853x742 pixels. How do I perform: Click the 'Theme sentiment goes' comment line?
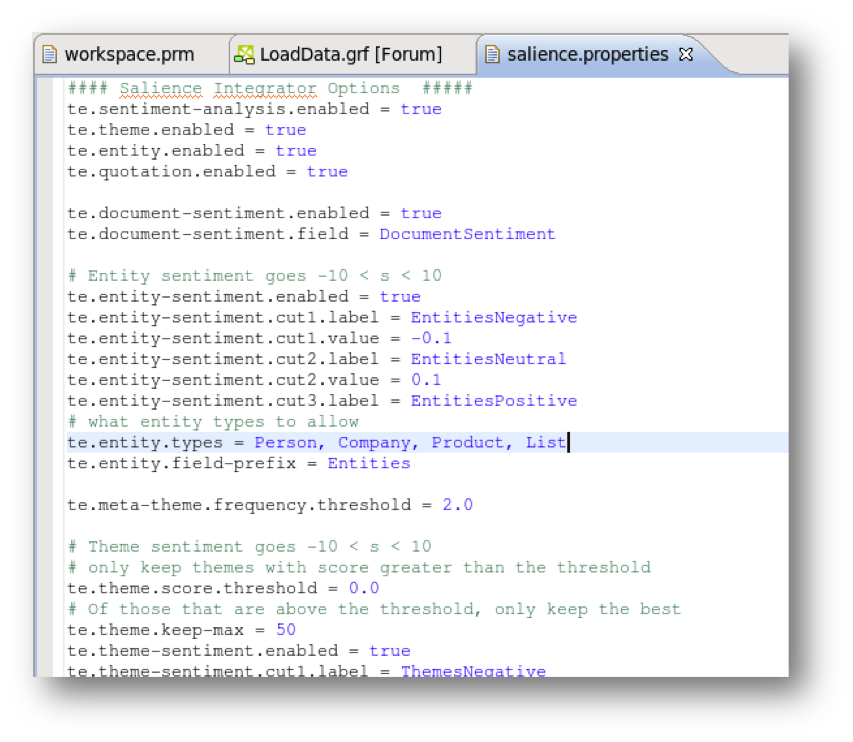249,547
